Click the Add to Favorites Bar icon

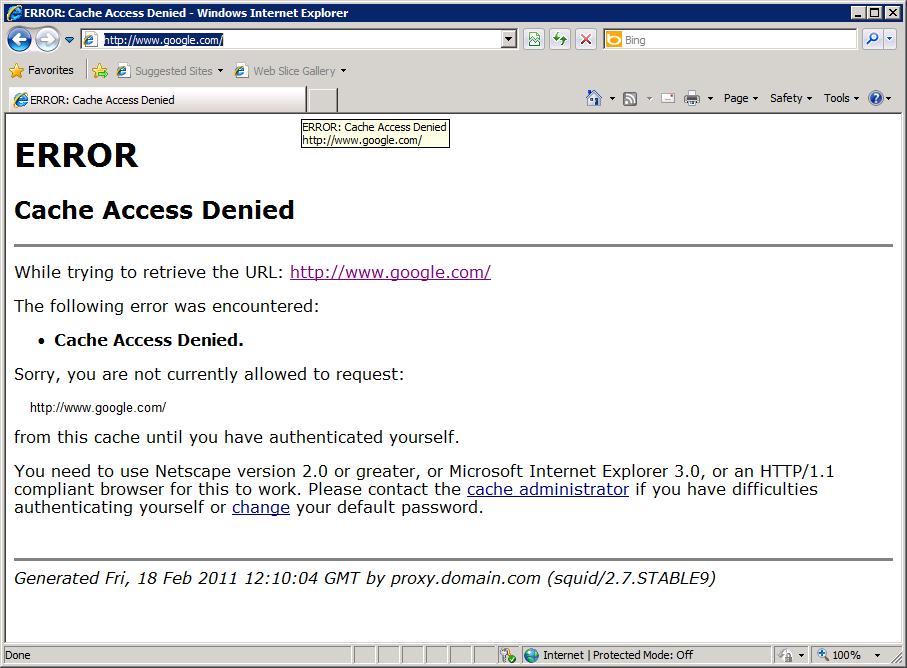pos(100,71)
